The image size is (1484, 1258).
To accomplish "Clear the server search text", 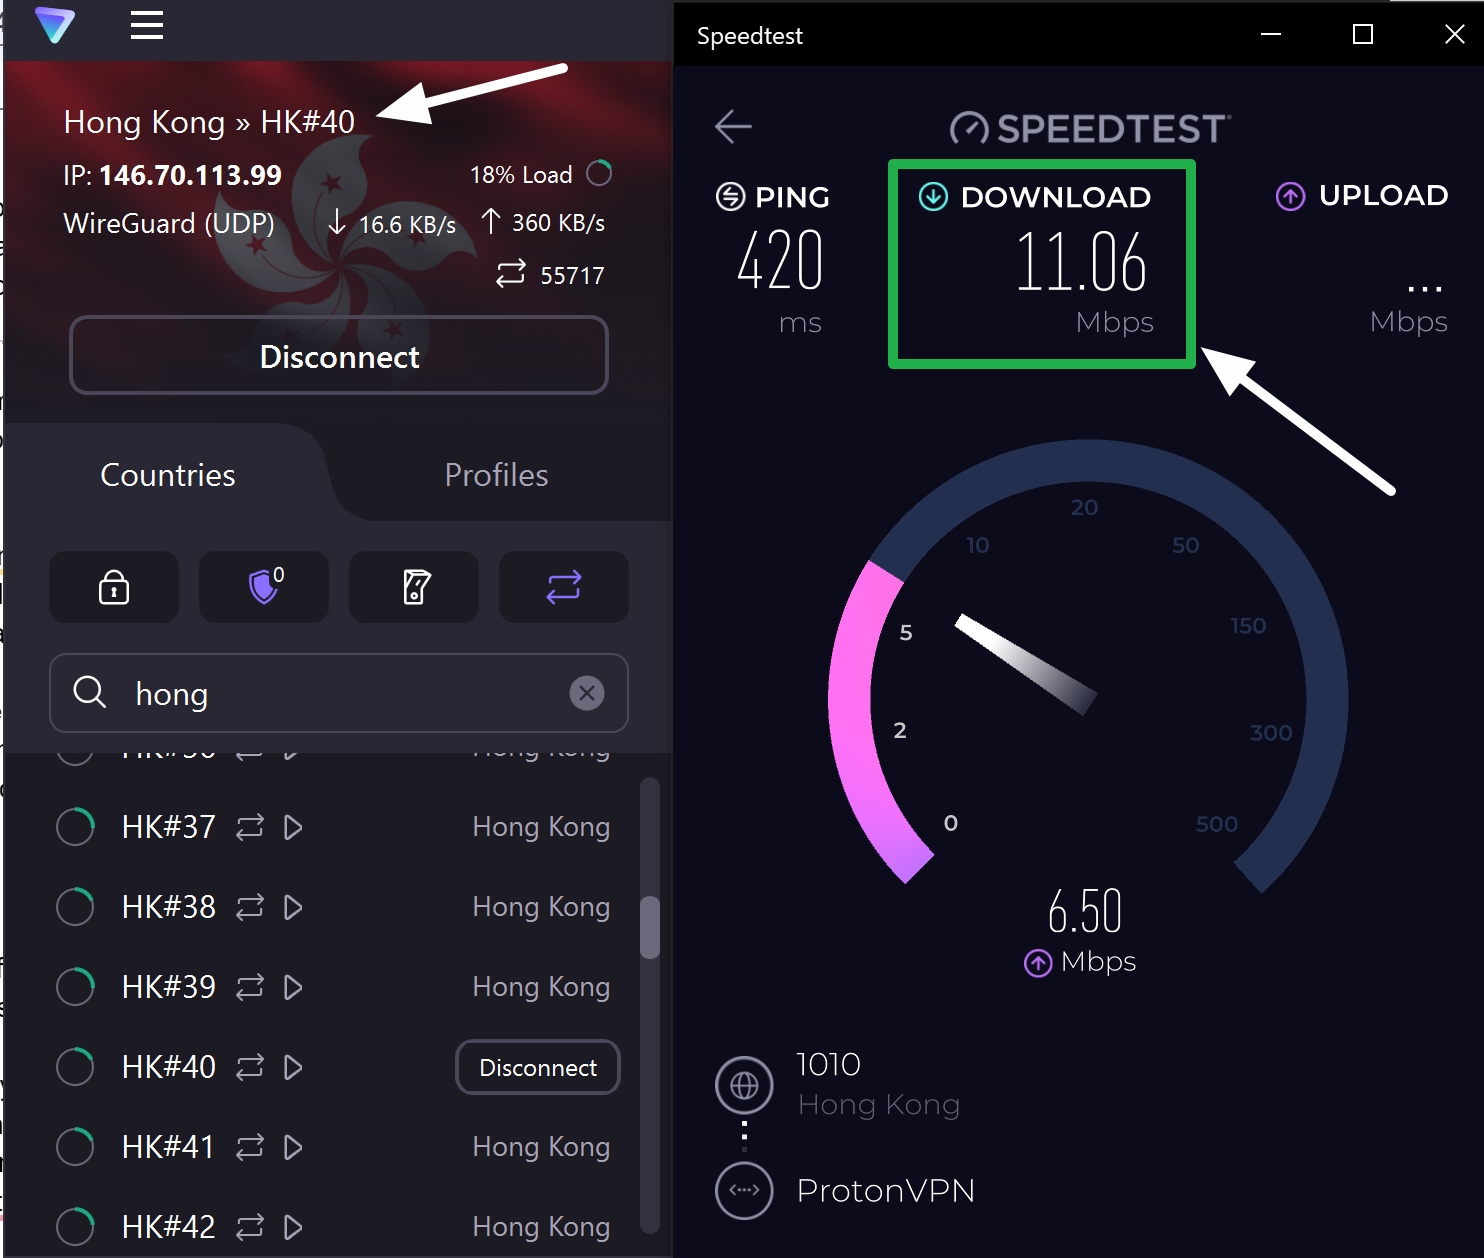I will click(x=587, y=693).
